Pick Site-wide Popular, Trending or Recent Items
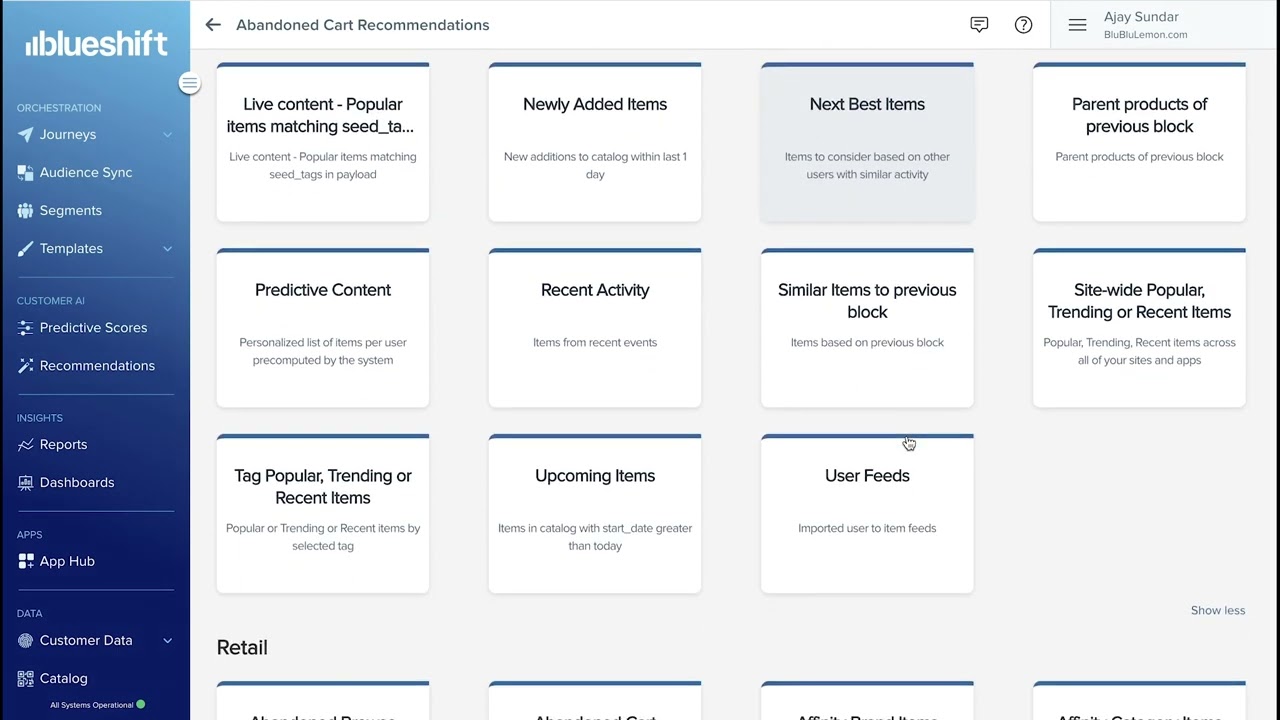Image resolution: width=1280 pixels, height=720 pixels. [1139, 328]
